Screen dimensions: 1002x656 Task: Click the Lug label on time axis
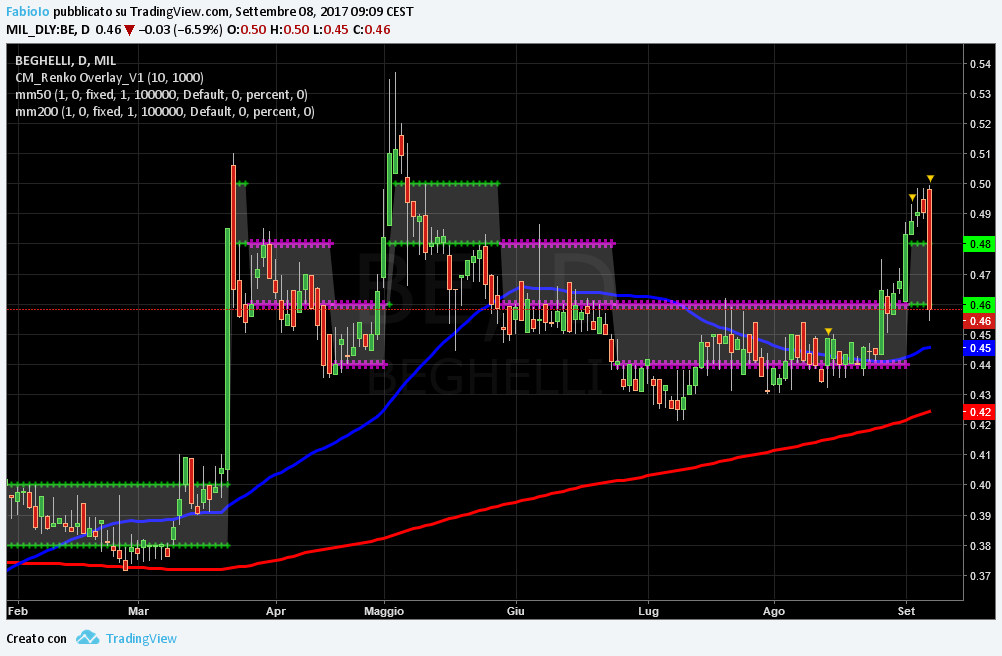click(649, 611)
